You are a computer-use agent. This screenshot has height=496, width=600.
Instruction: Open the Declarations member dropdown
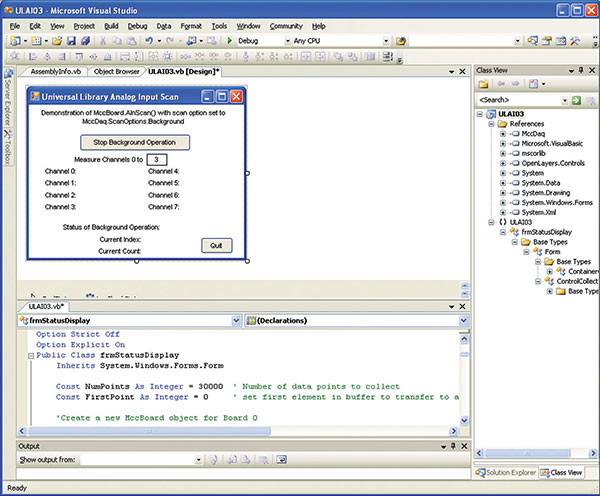pos(461,321)
